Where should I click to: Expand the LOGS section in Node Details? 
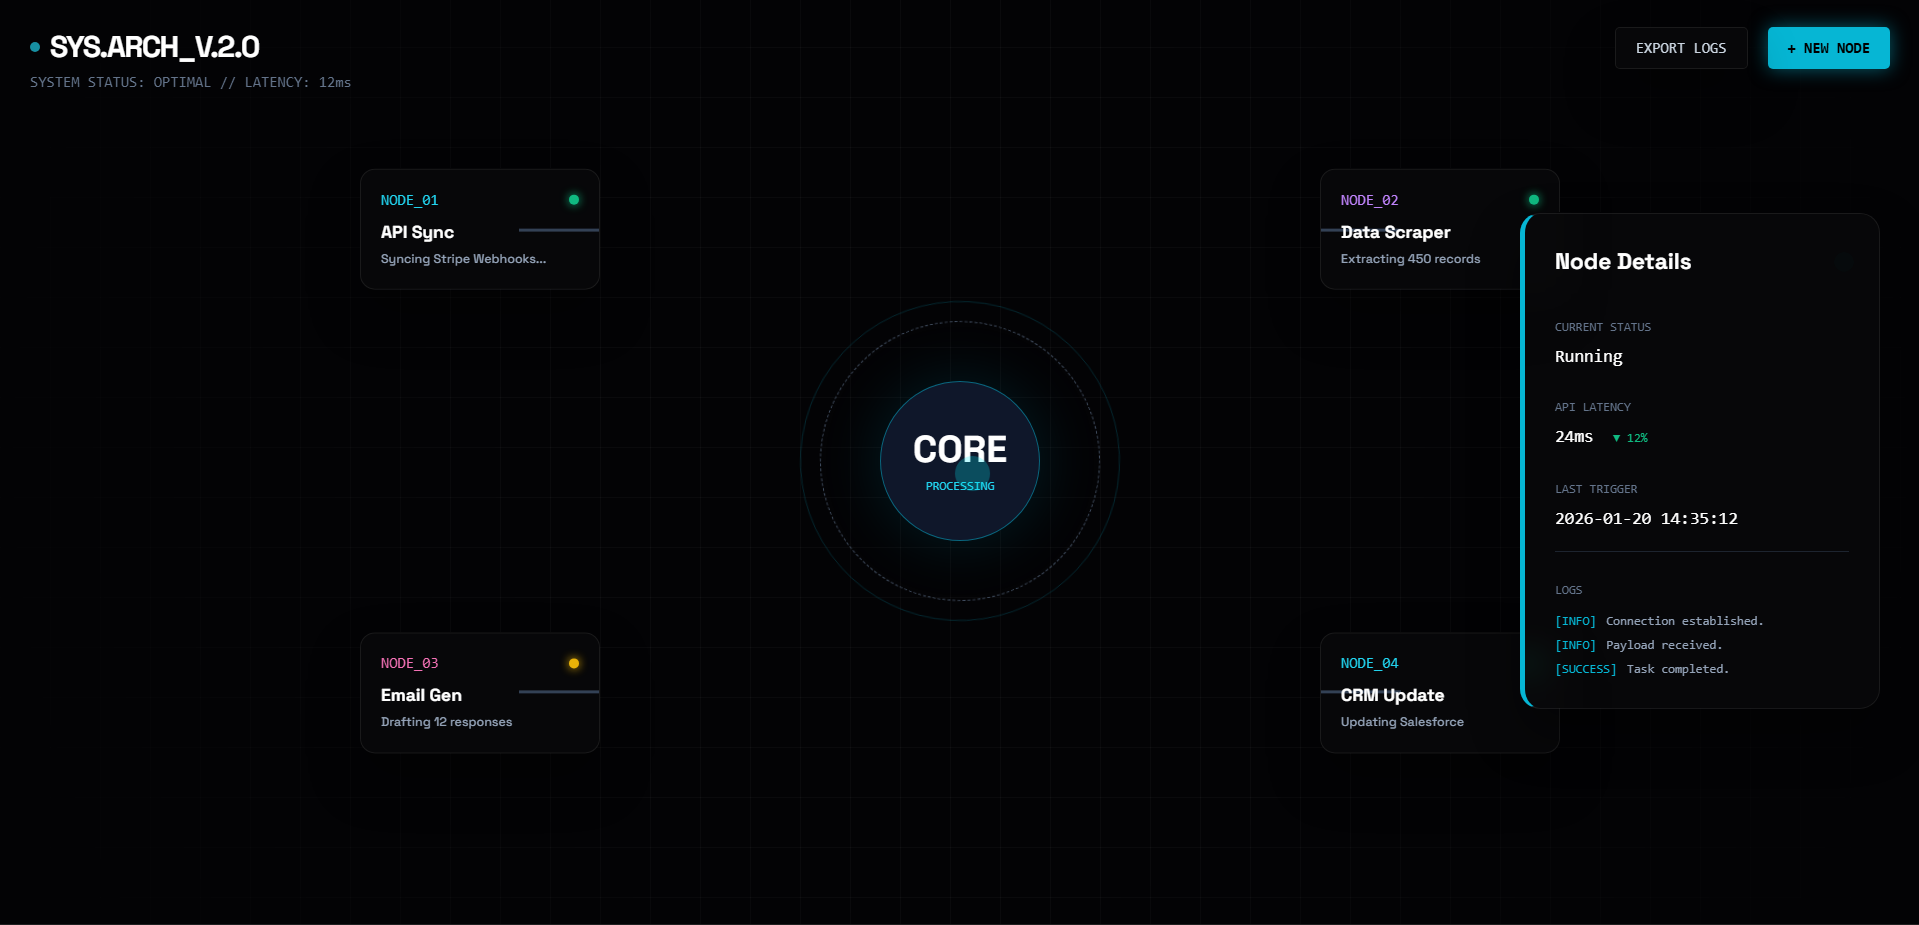coord(1568,590)
